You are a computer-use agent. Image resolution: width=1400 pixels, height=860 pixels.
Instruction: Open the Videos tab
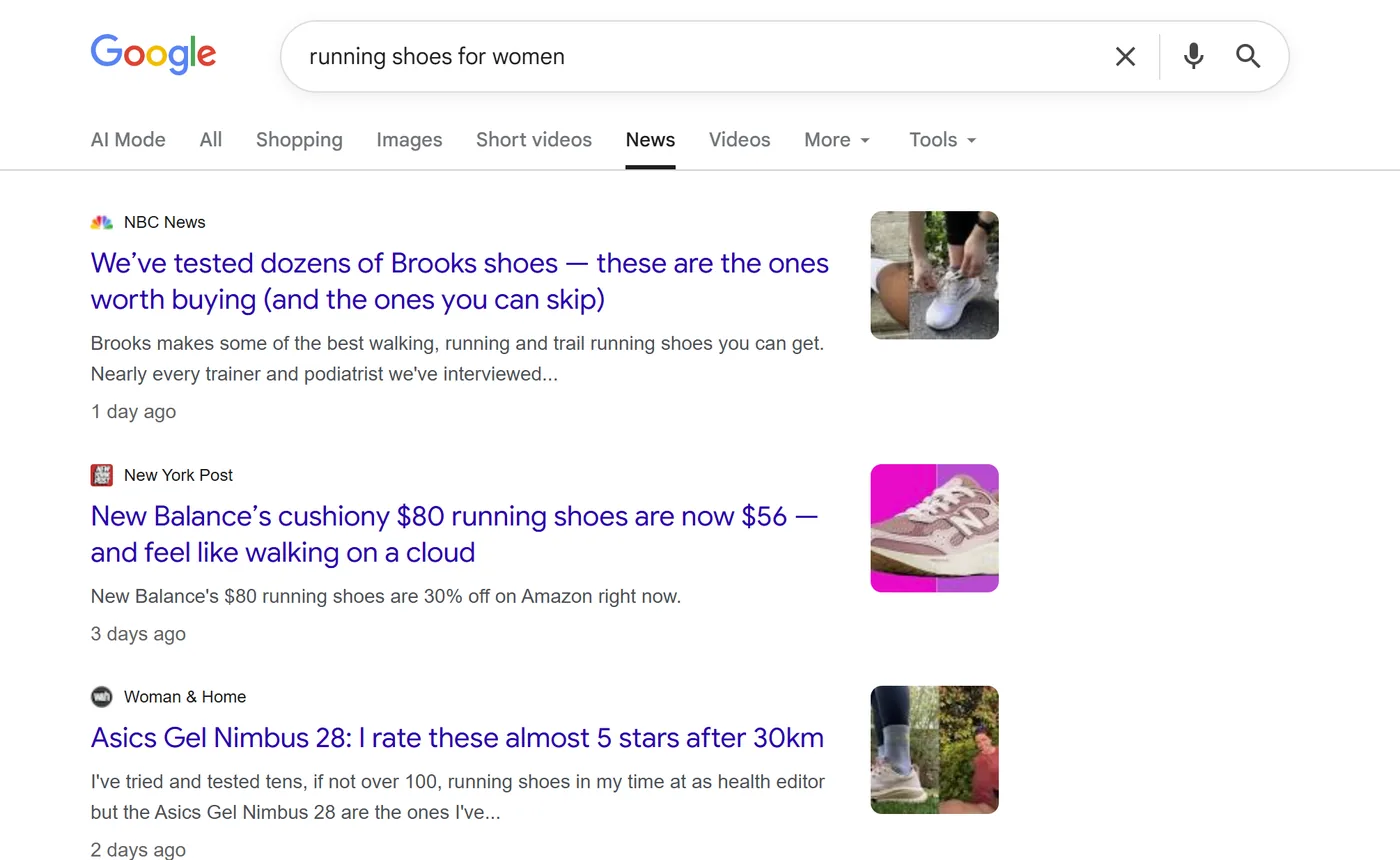tap(739, 140)
